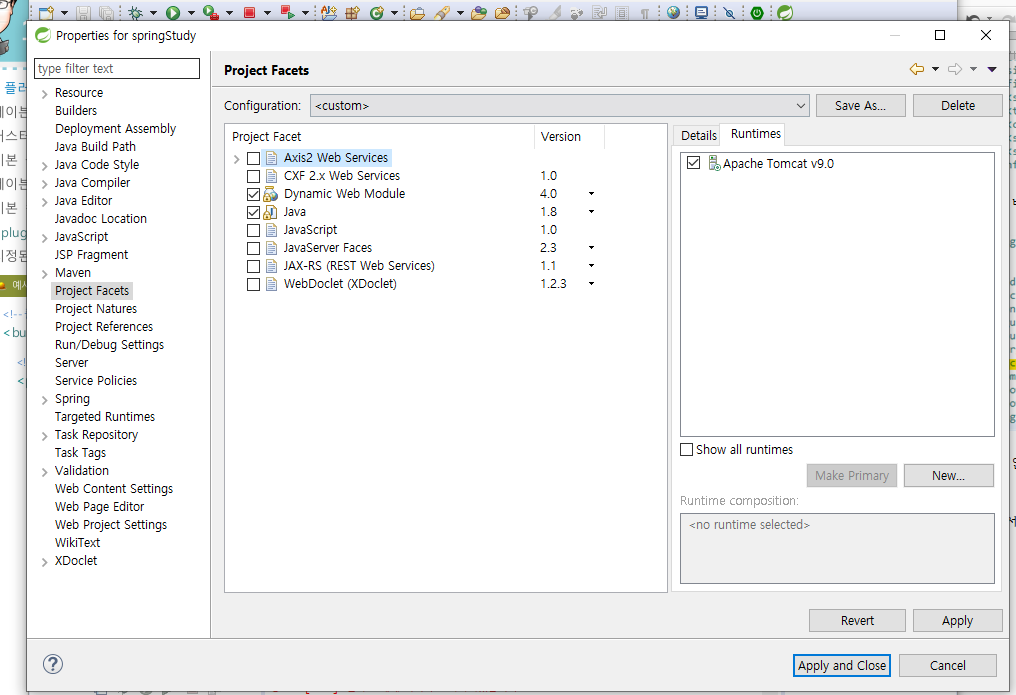Image resolution: width=1016 pixels, height=695 pixels.
Task: Enable the JavaScript facet checkbox
Action: [x=253, y=231]
